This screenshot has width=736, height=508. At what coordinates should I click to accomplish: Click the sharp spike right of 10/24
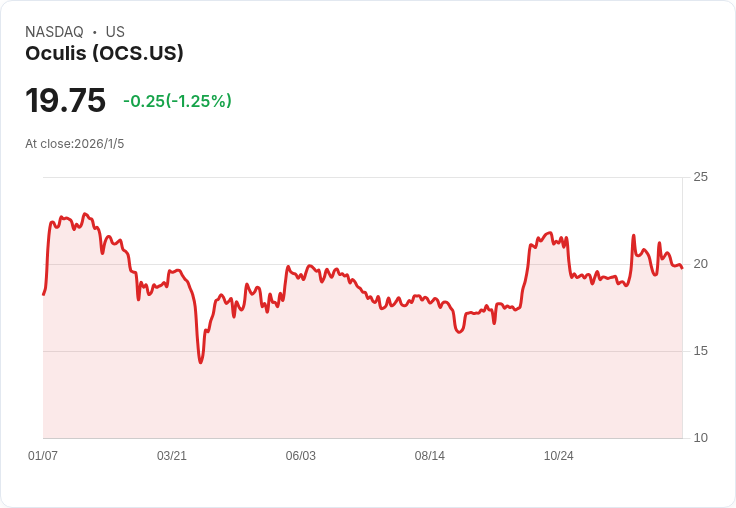tap(633, 236)
